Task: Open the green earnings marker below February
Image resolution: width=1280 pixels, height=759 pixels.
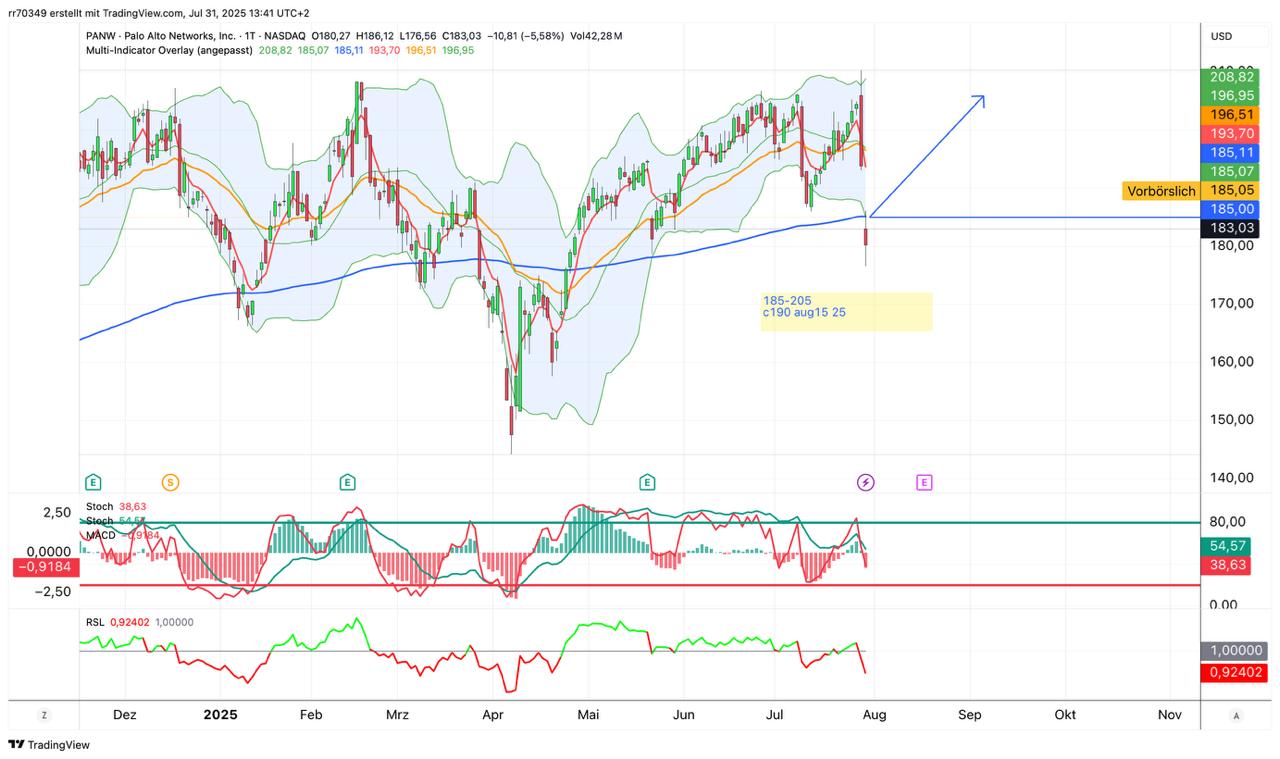Action: (x=347, y=483)
